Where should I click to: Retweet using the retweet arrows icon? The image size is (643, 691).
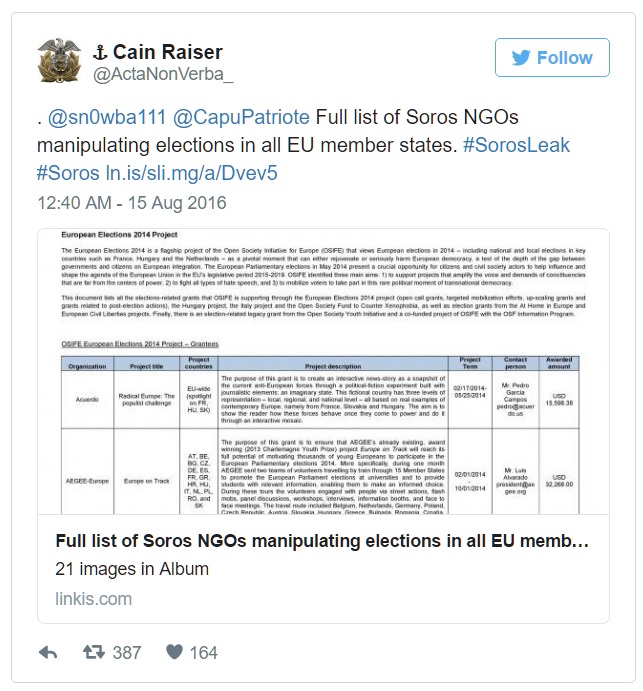click(93, 653)
